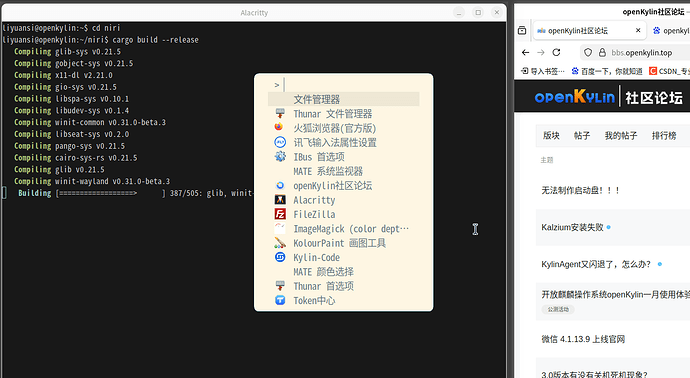690x378 pixels.
Task: Open 版块 forum navigation tab
Action: pyautogui.click(x=551, y=136)
